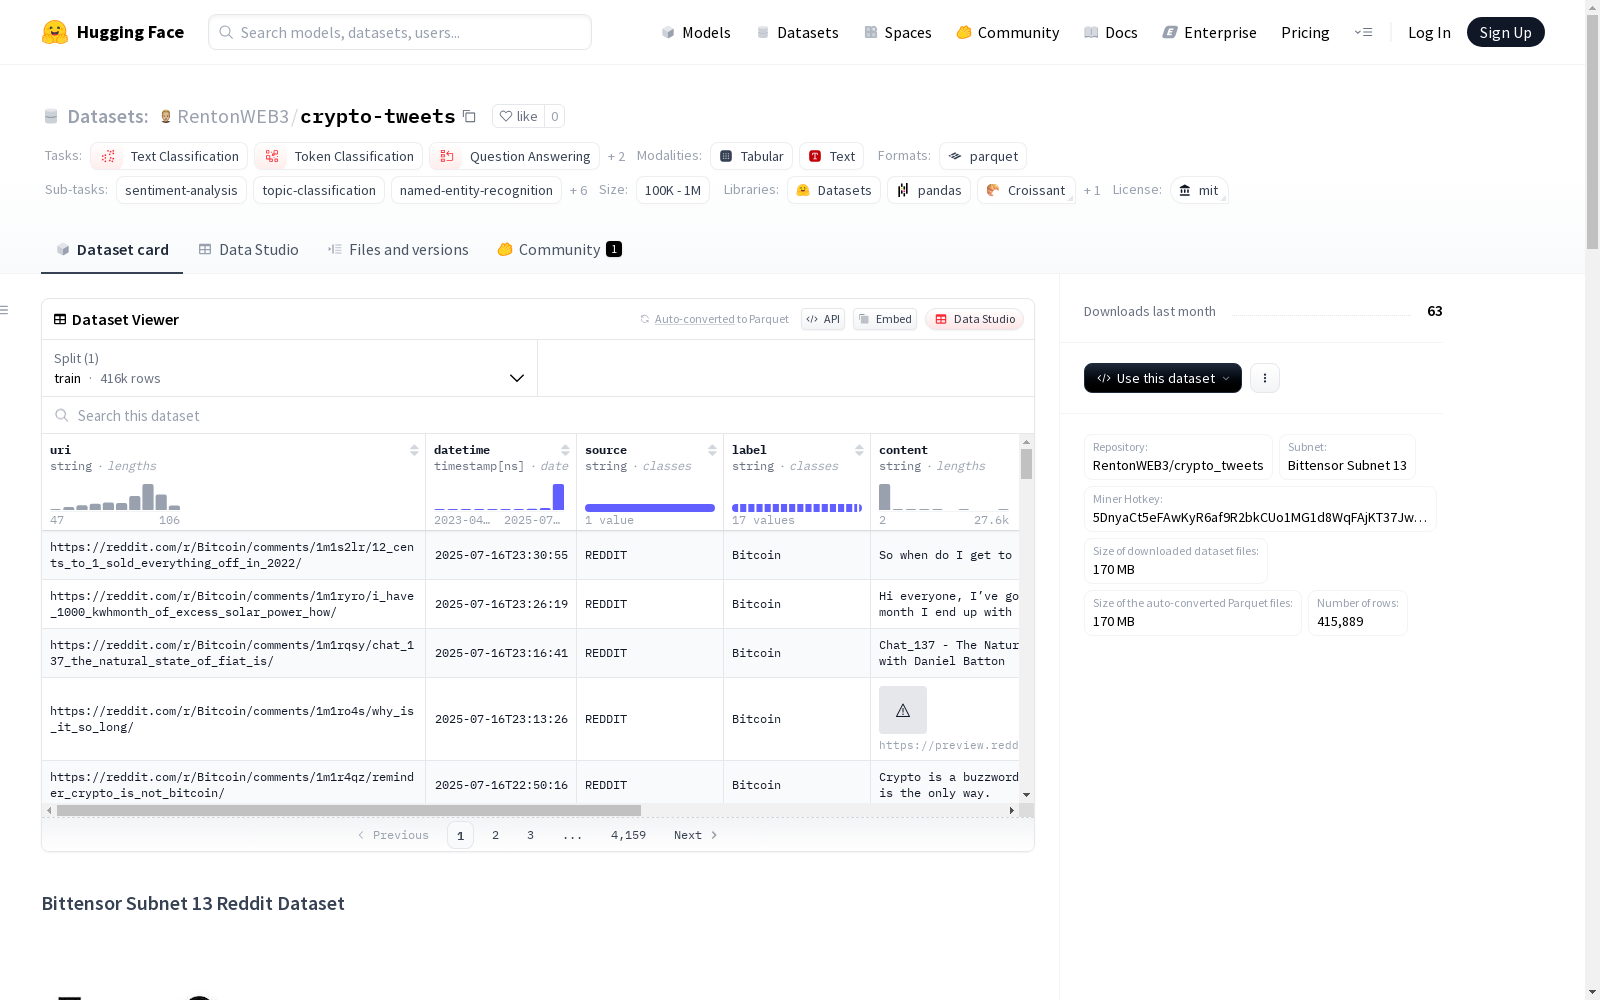Open Community in the top navigation
1600x1000 pixels.
click(x=1008, y=32)
